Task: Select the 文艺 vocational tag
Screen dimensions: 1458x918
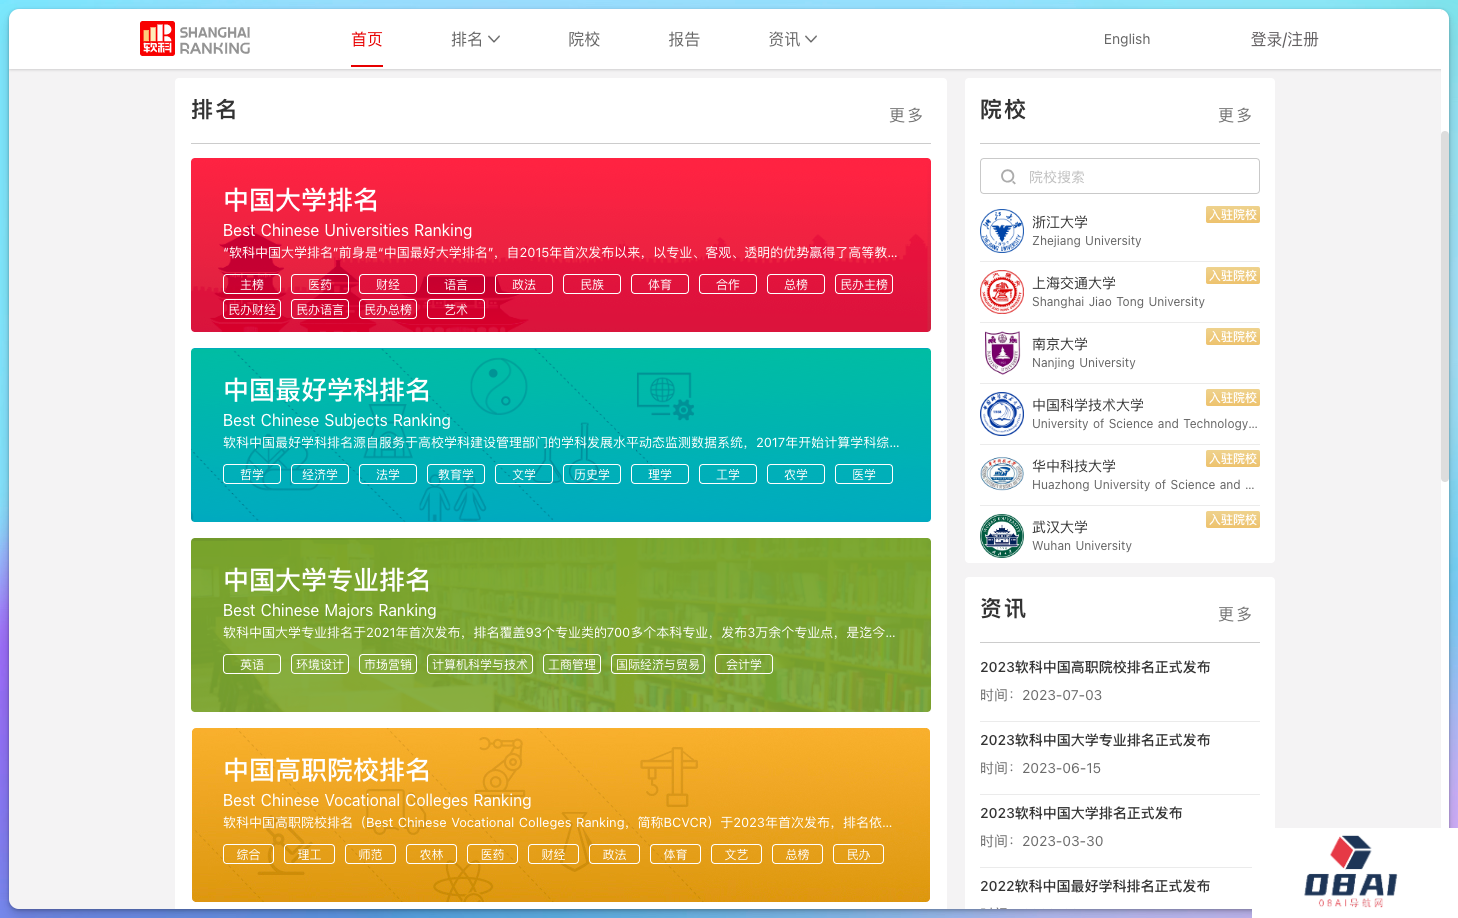Action: tap(736, 854)
